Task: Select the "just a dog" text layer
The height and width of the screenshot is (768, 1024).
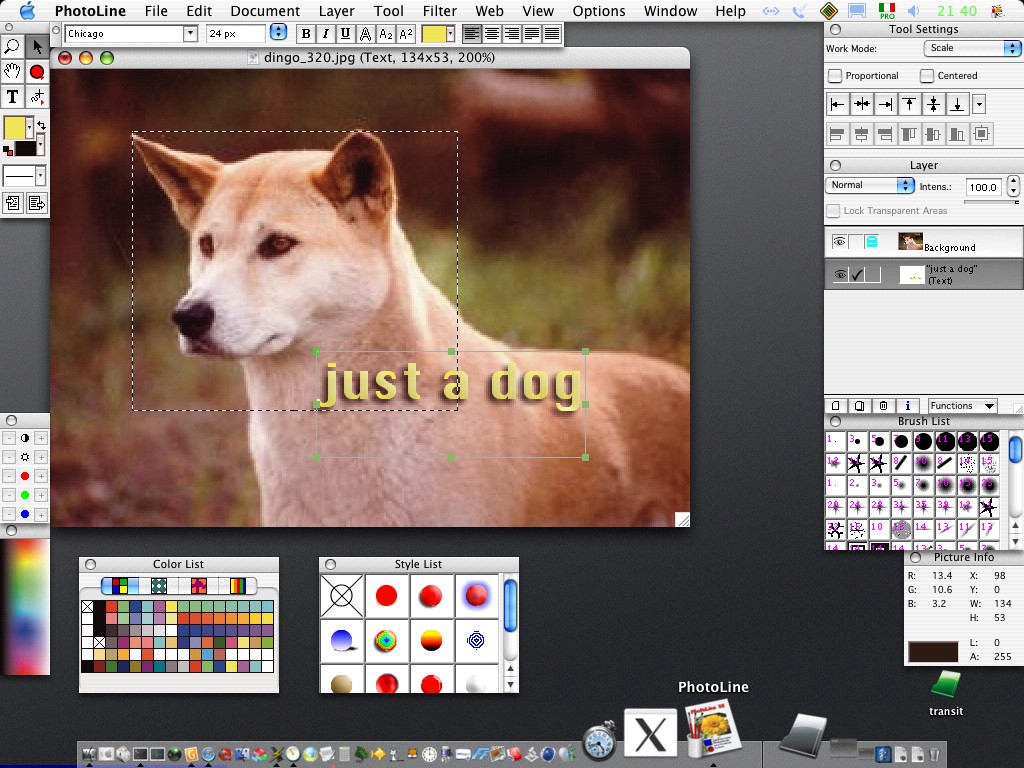Action: [951, 275]
